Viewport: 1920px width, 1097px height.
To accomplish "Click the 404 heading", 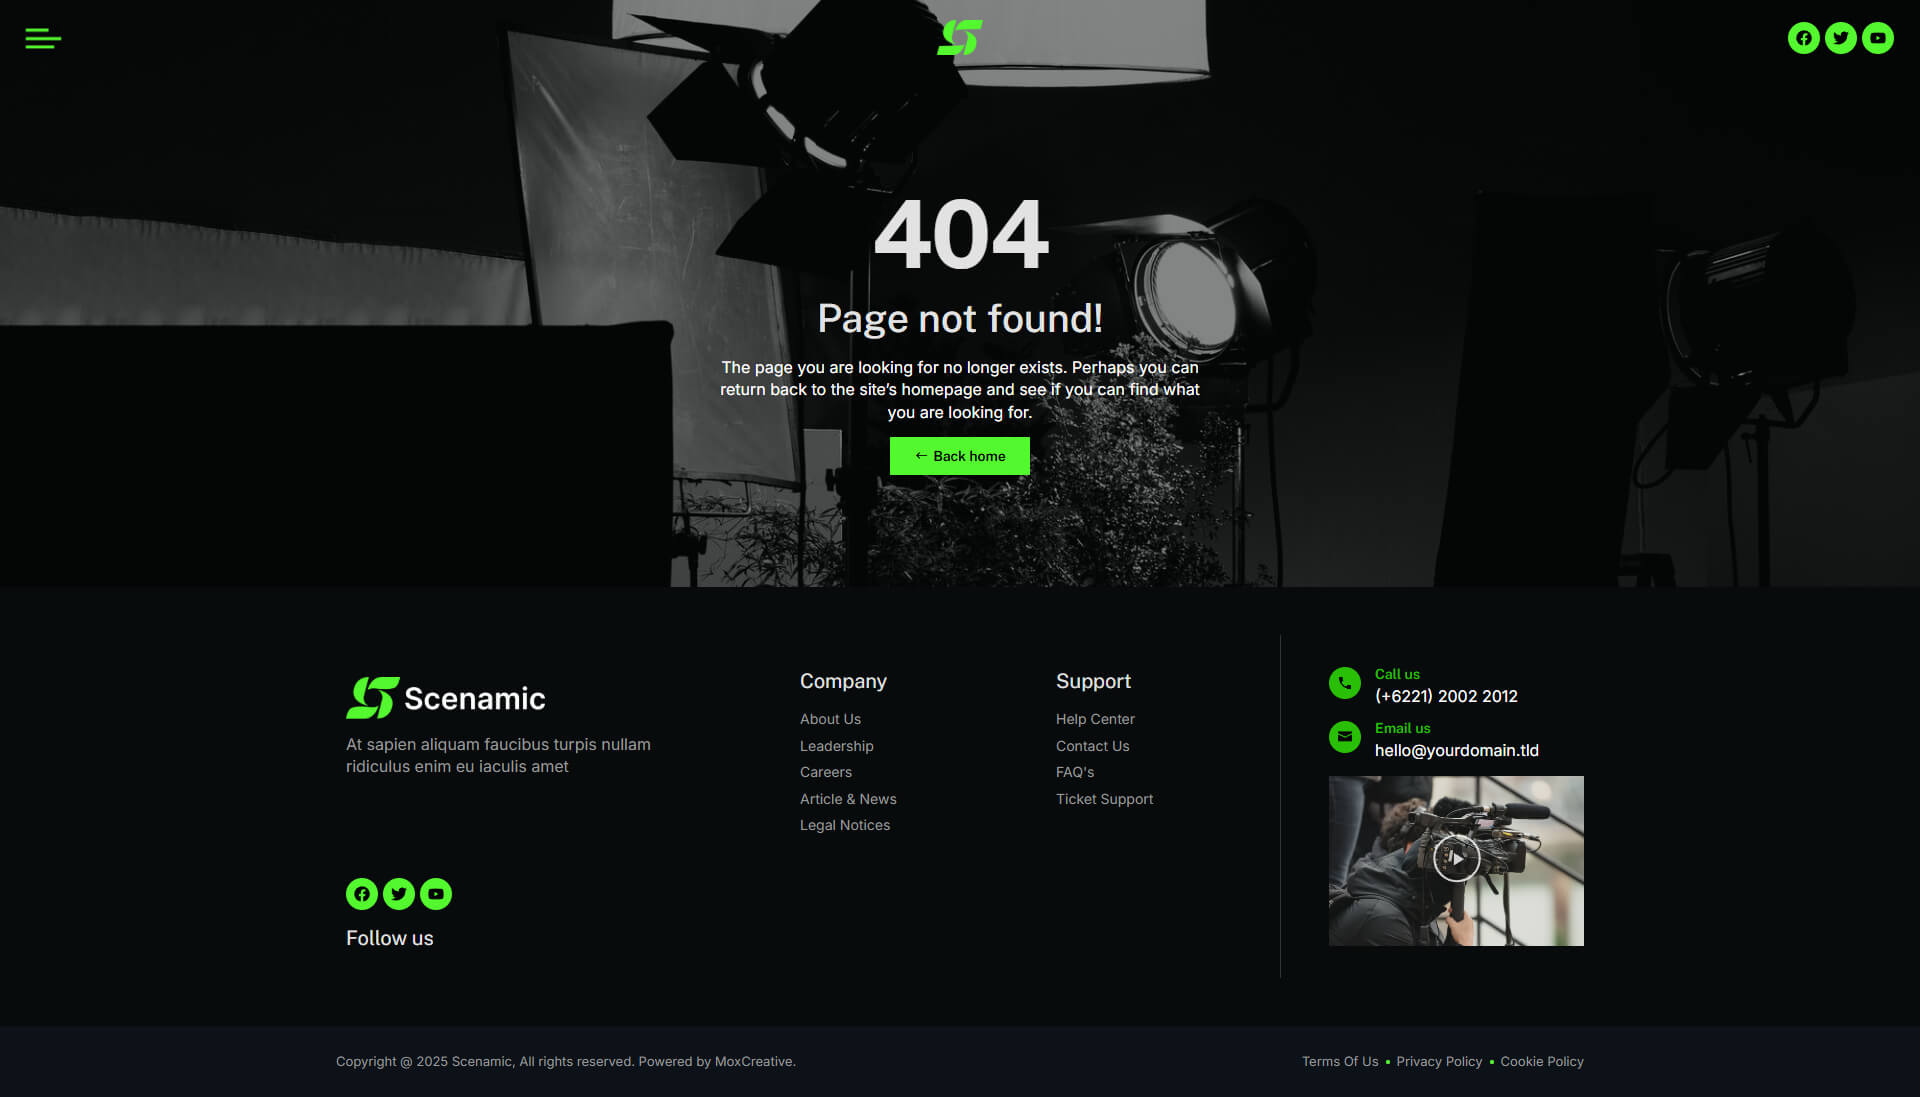I will tap(960, 234).
